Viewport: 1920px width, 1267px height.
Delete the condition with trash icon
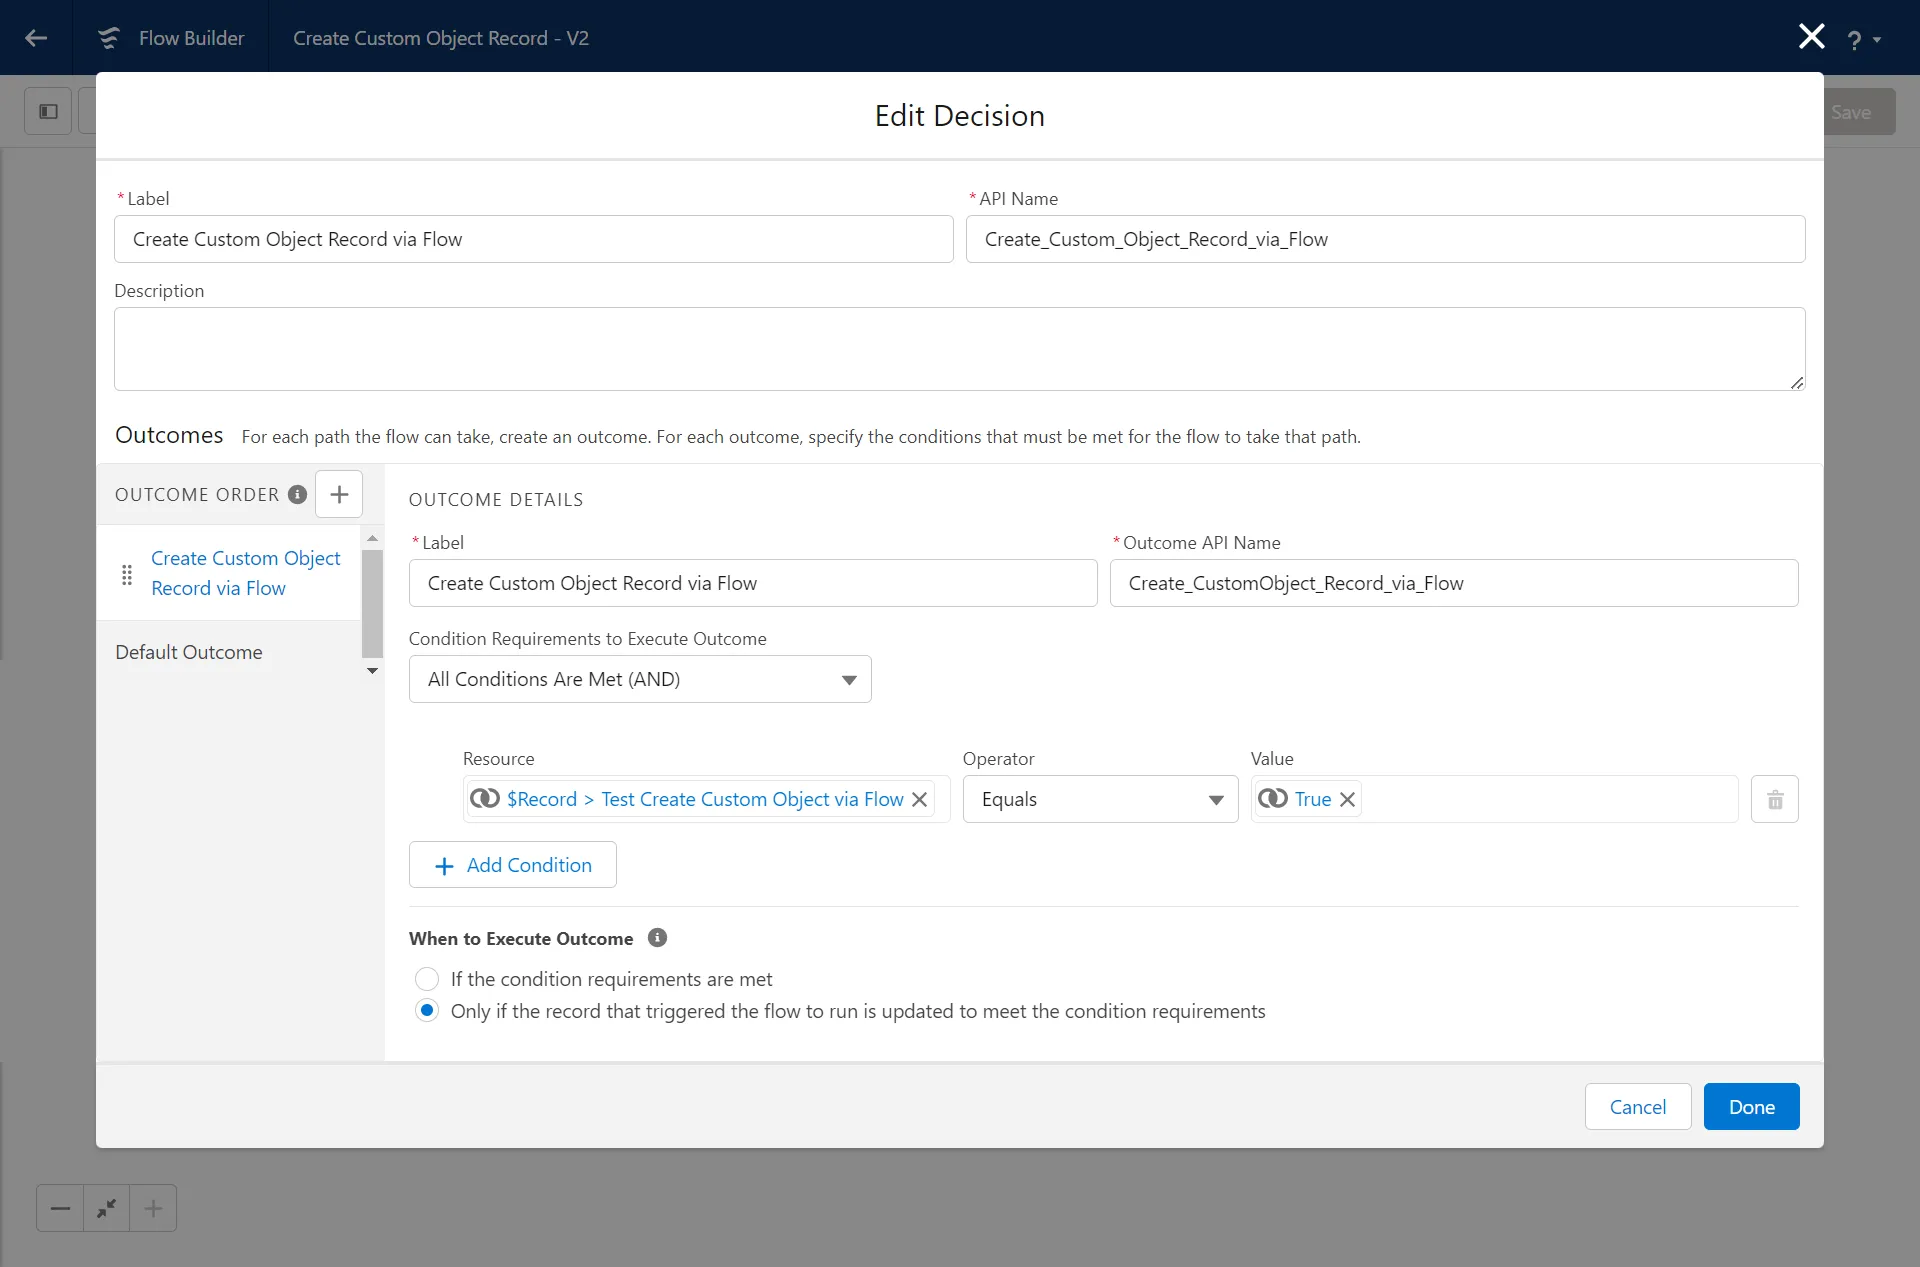coord(1775,799)
